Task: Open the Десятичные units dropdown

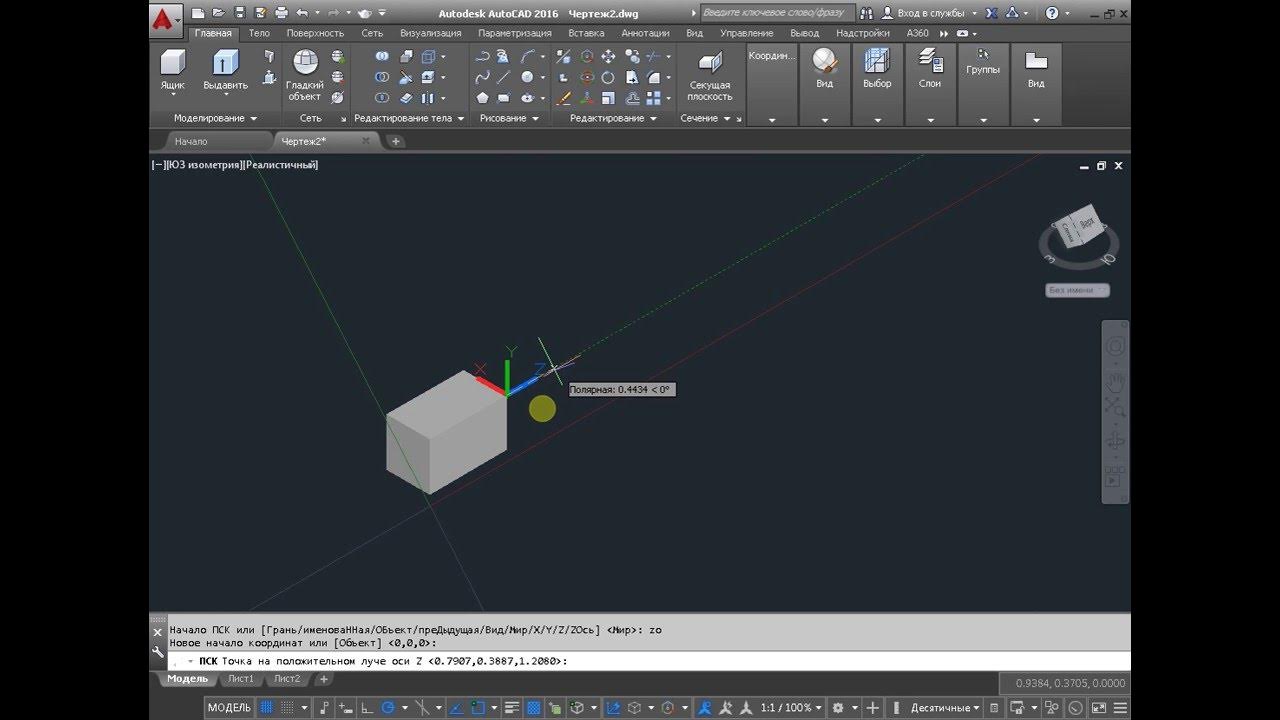Action: pyautogui.click(x=945, y=708)
